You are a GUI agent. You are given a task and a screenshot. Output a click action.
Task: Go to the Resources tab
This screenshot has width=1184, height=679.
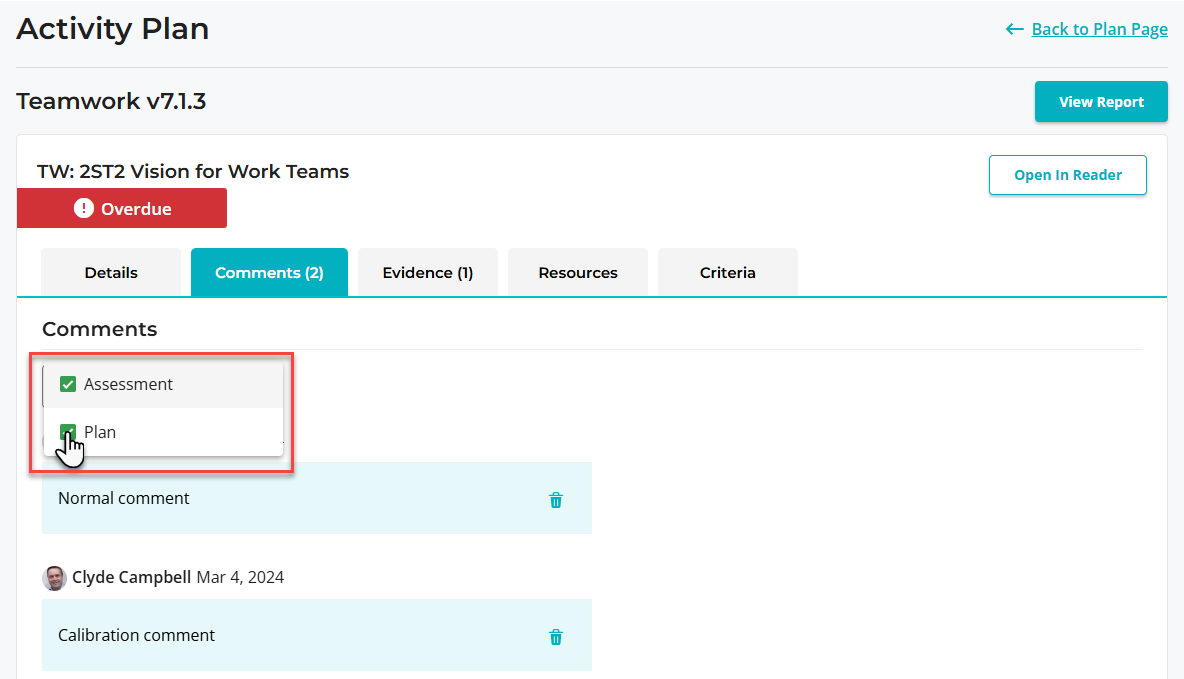(578, 272)
